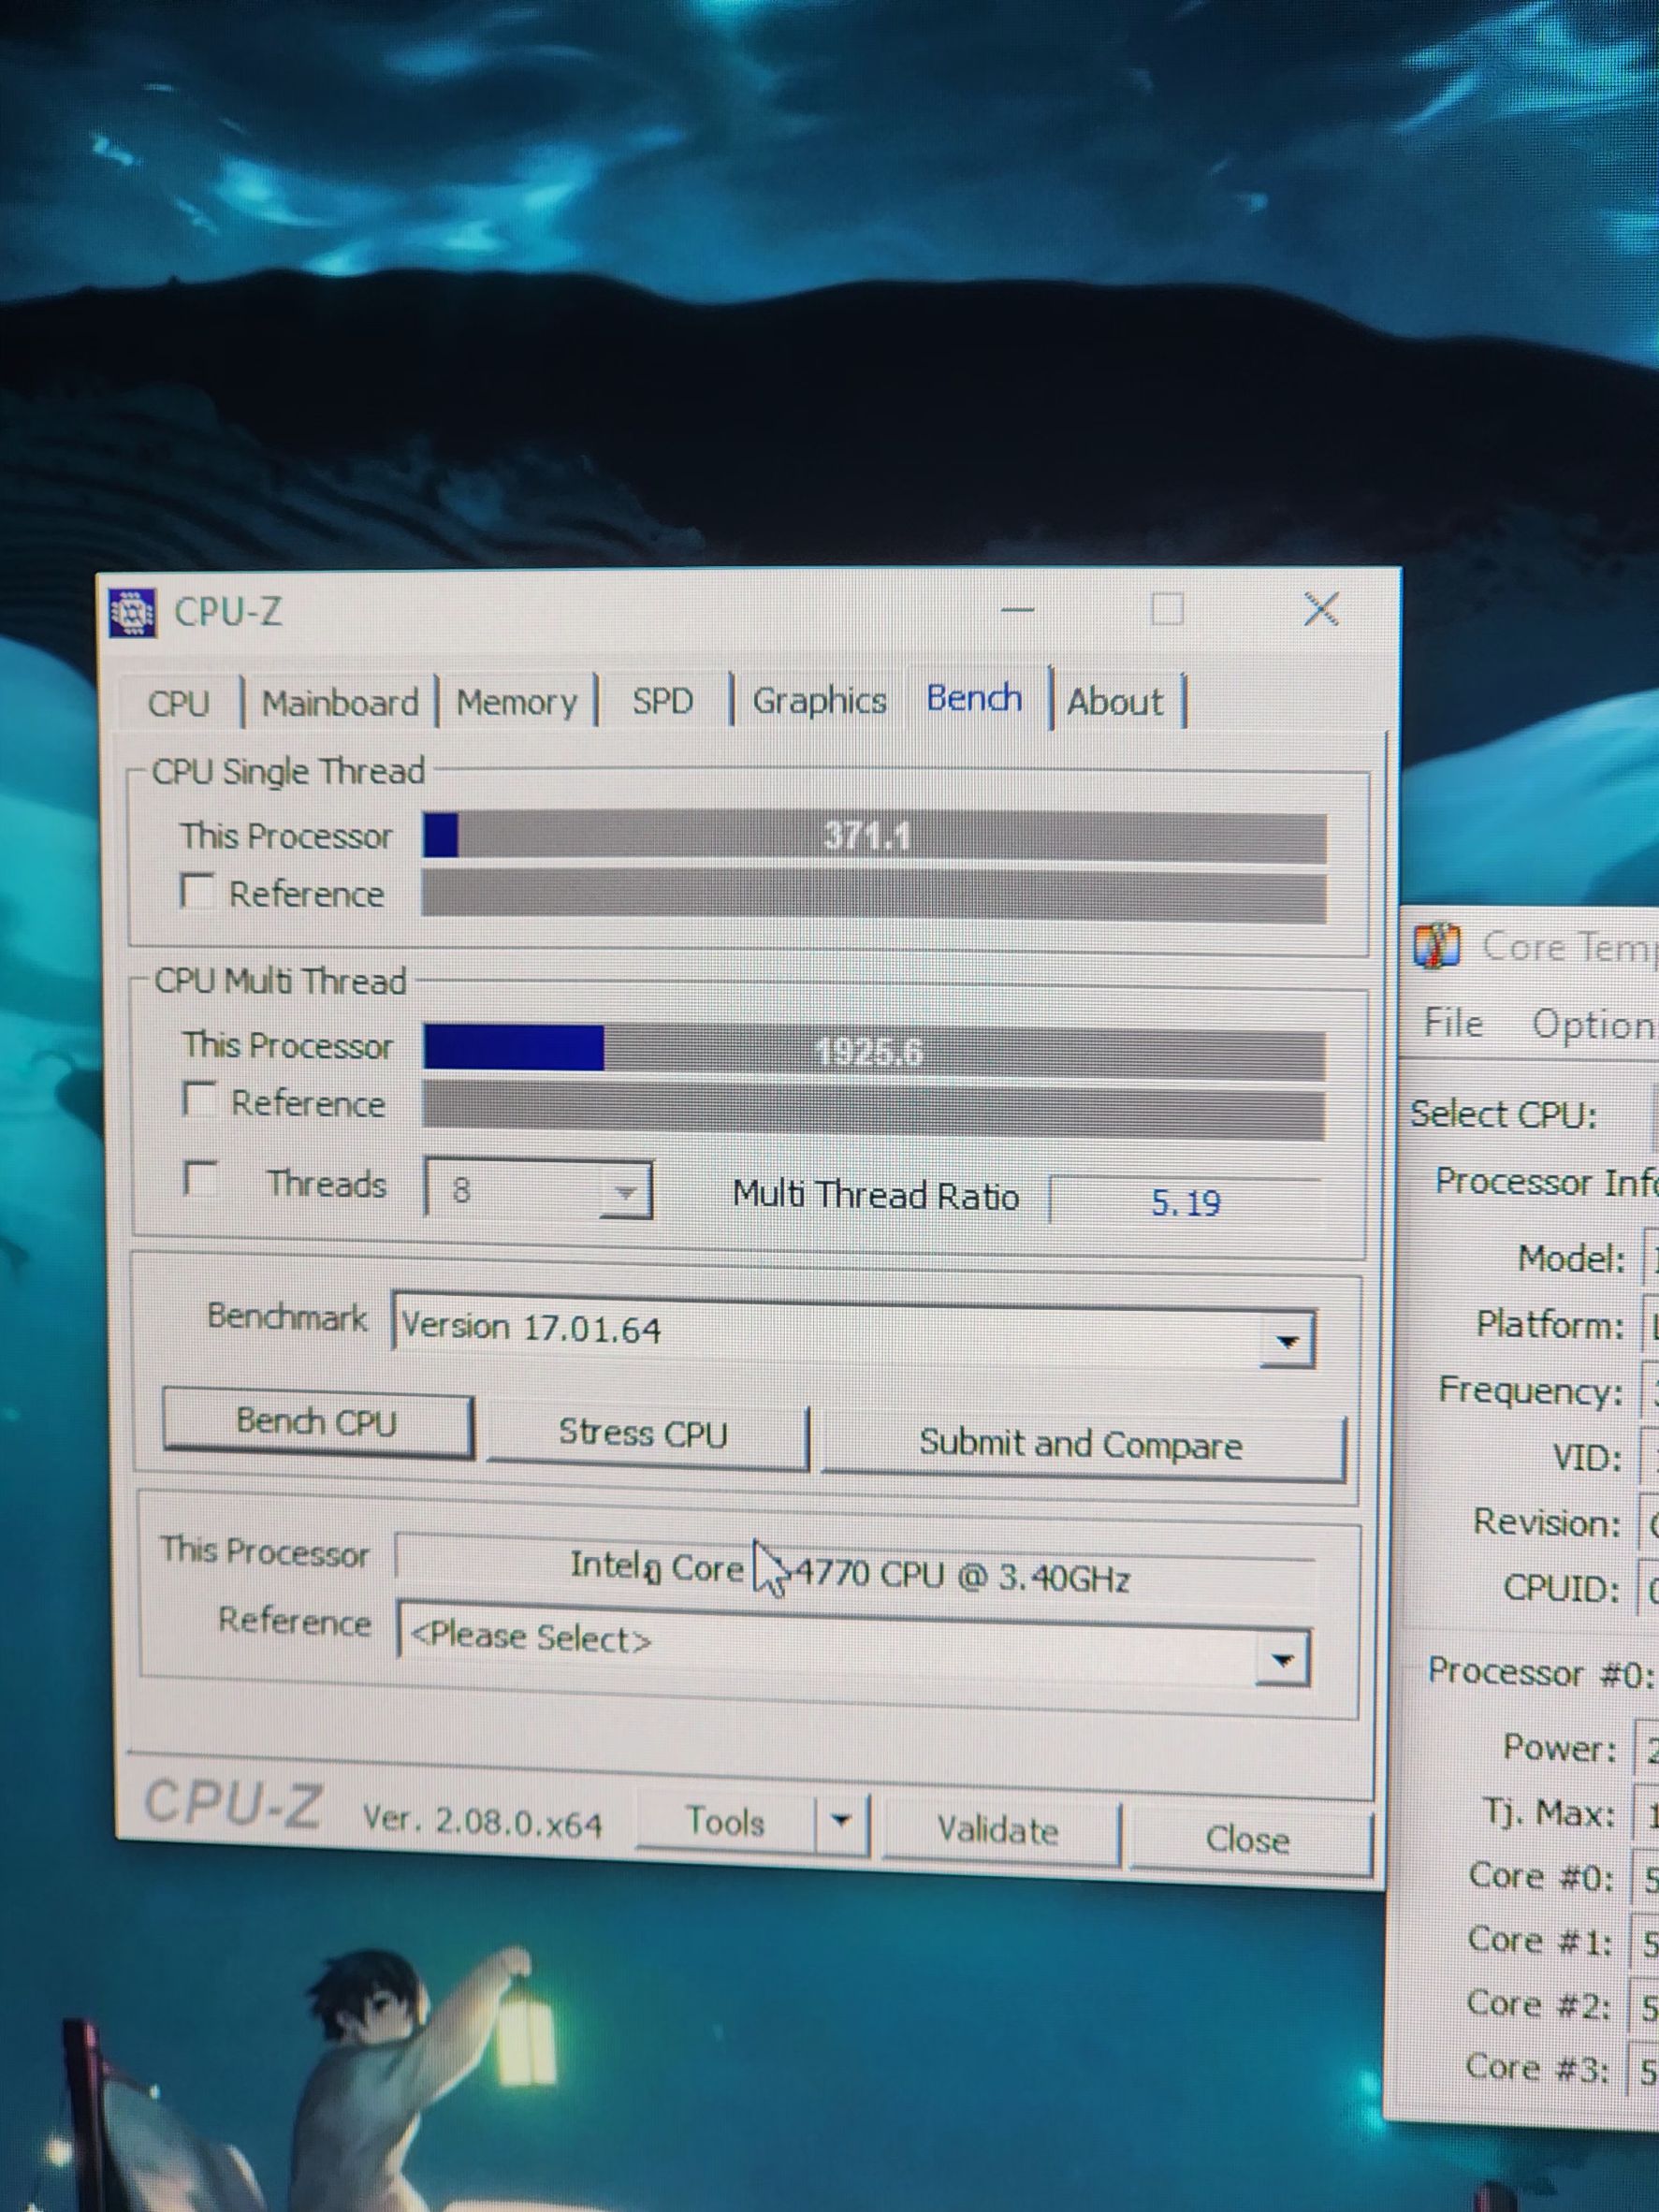1659x2212 pixels.
Task: Click the single thread Reference bar
Action: pyautogui.click(x=873, y=895)
